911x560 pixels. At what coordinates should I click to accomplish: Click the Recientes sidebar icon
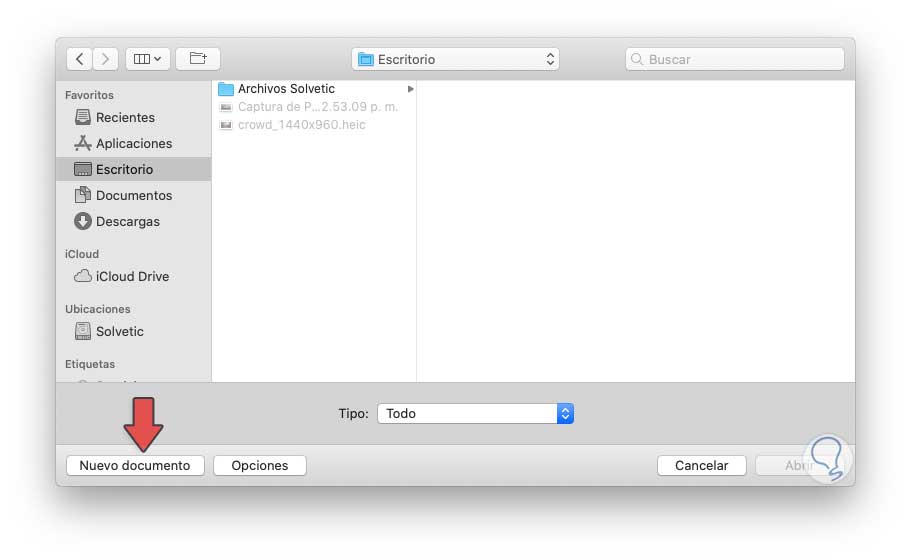(83, 117)
